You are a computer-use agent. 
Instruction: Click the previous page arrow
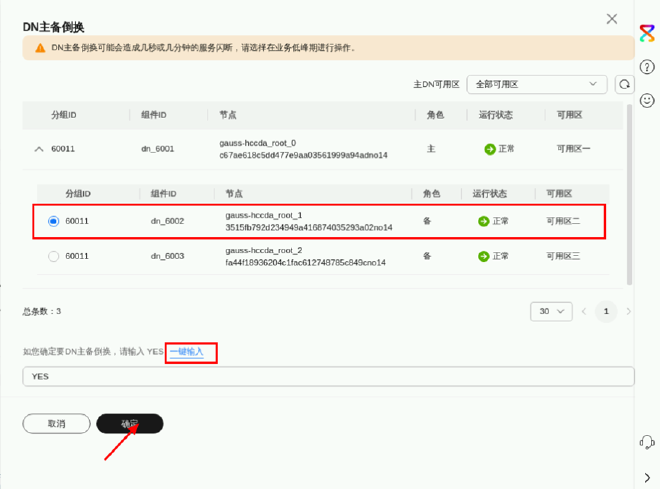coord(583,312)
